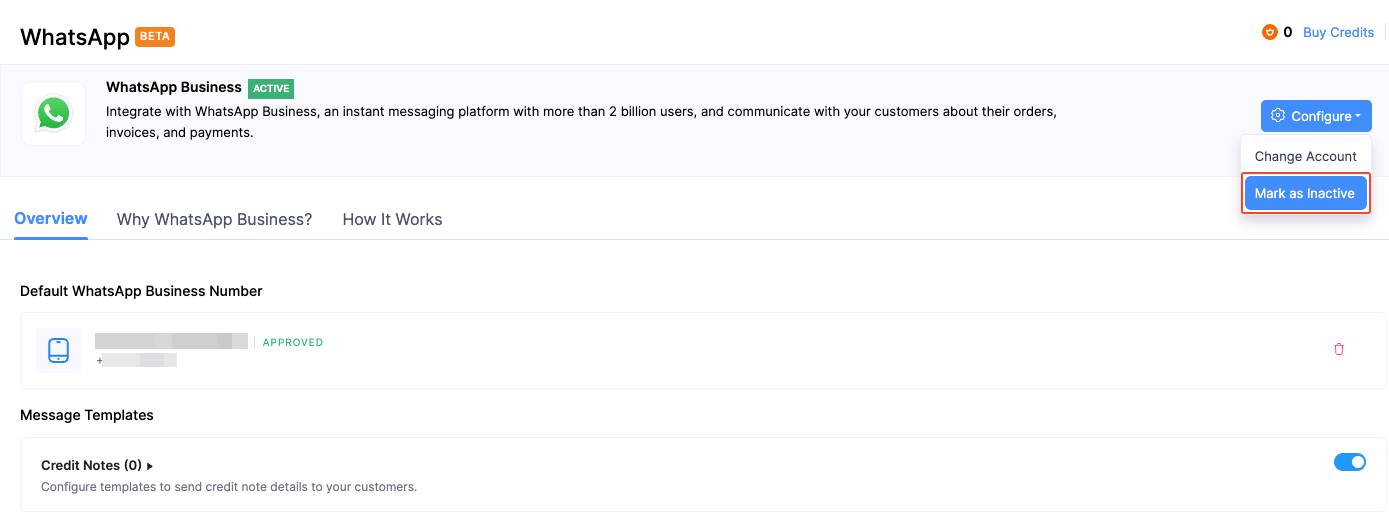1389x526 pixels.
Task: Delete the default WhatsApp Business number
Action: point(1339,349)
